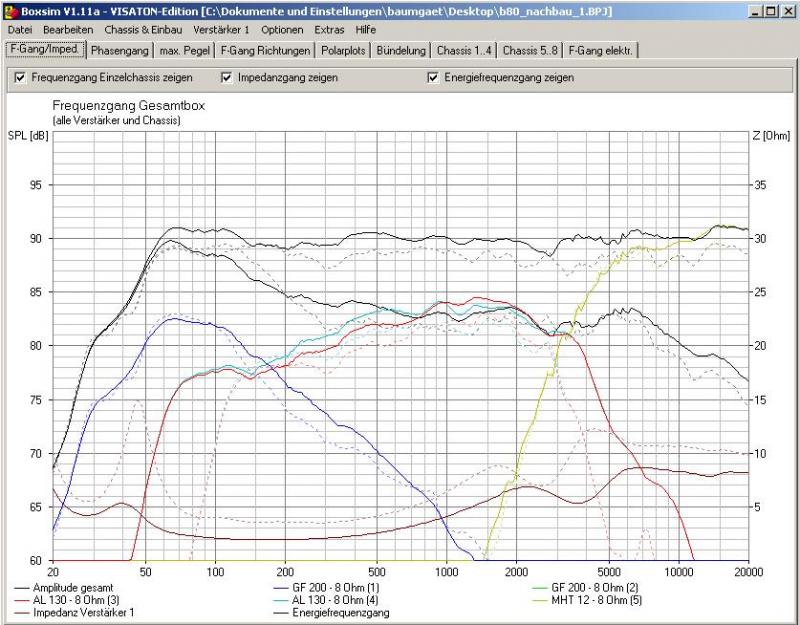Click the 95 dB axis value
Viewport: 800px width, 625px height.
click(35, 185)
